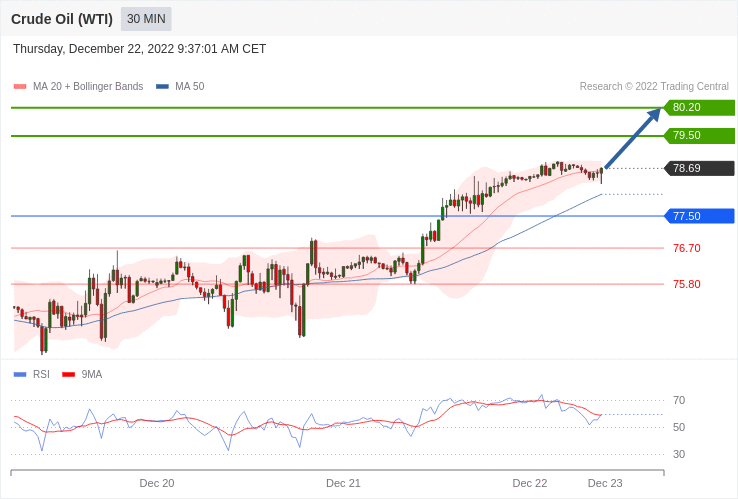Click the 79.50 green resistance price tag
Screen dimensions: 738x500
[699, 136]
